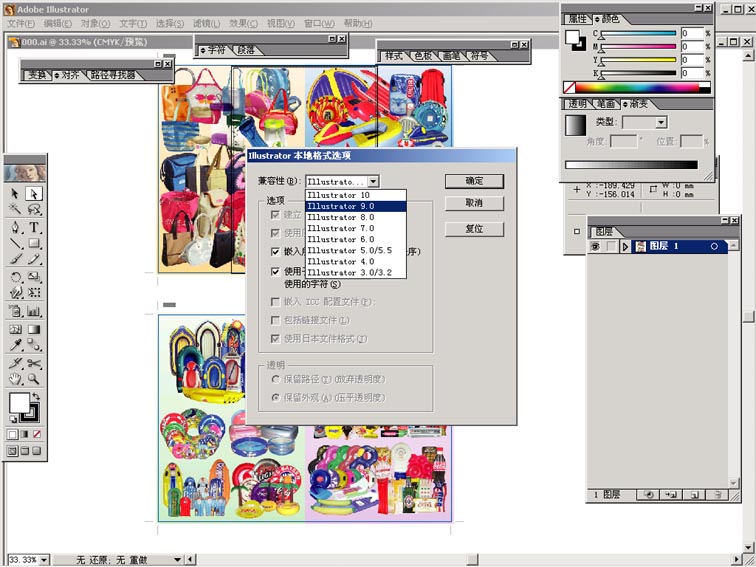Select the Direct Selection tool
Screen dimensions: 756x567
pos(33,193)
